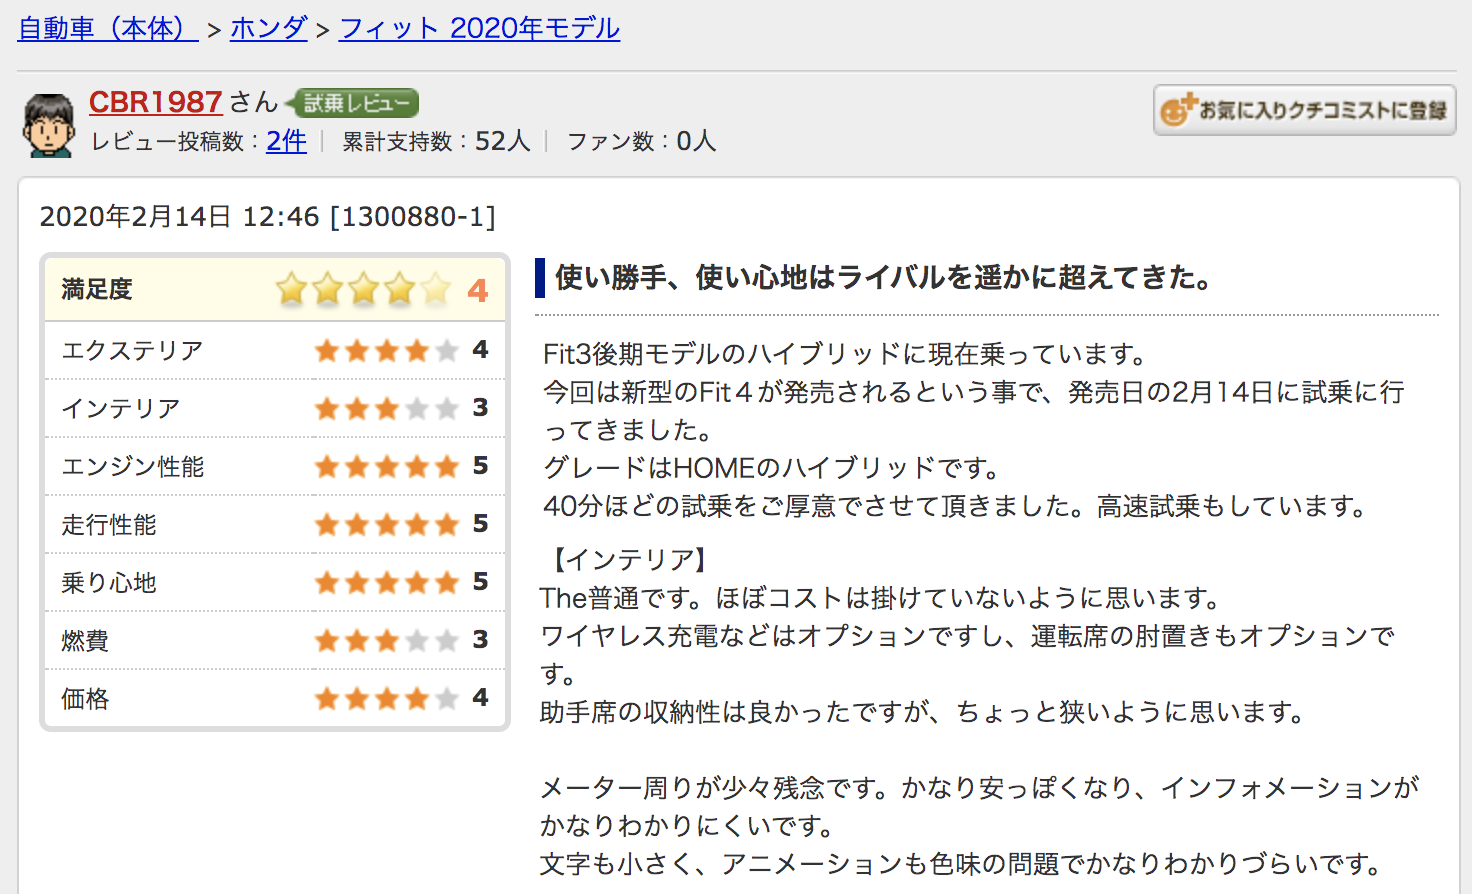Open the ホンダ breadcrumb link
1472x894 pixels.
[268, 28]
